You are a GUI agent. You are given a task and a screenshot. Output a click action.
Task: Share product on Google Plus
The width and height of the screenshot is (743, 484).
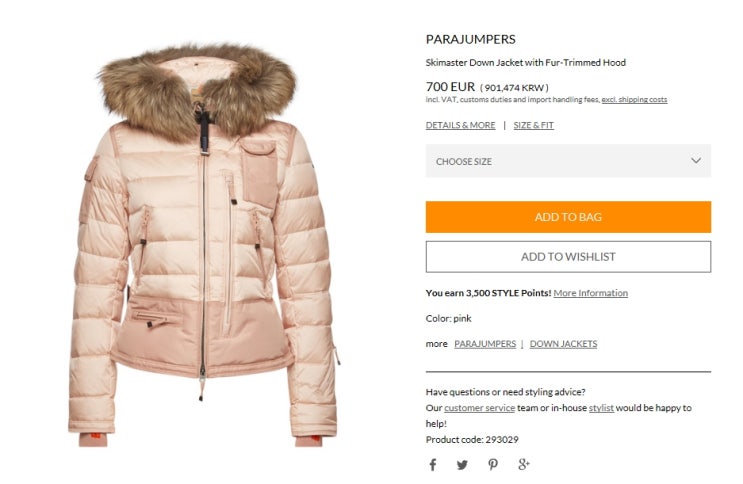(524, 465)
